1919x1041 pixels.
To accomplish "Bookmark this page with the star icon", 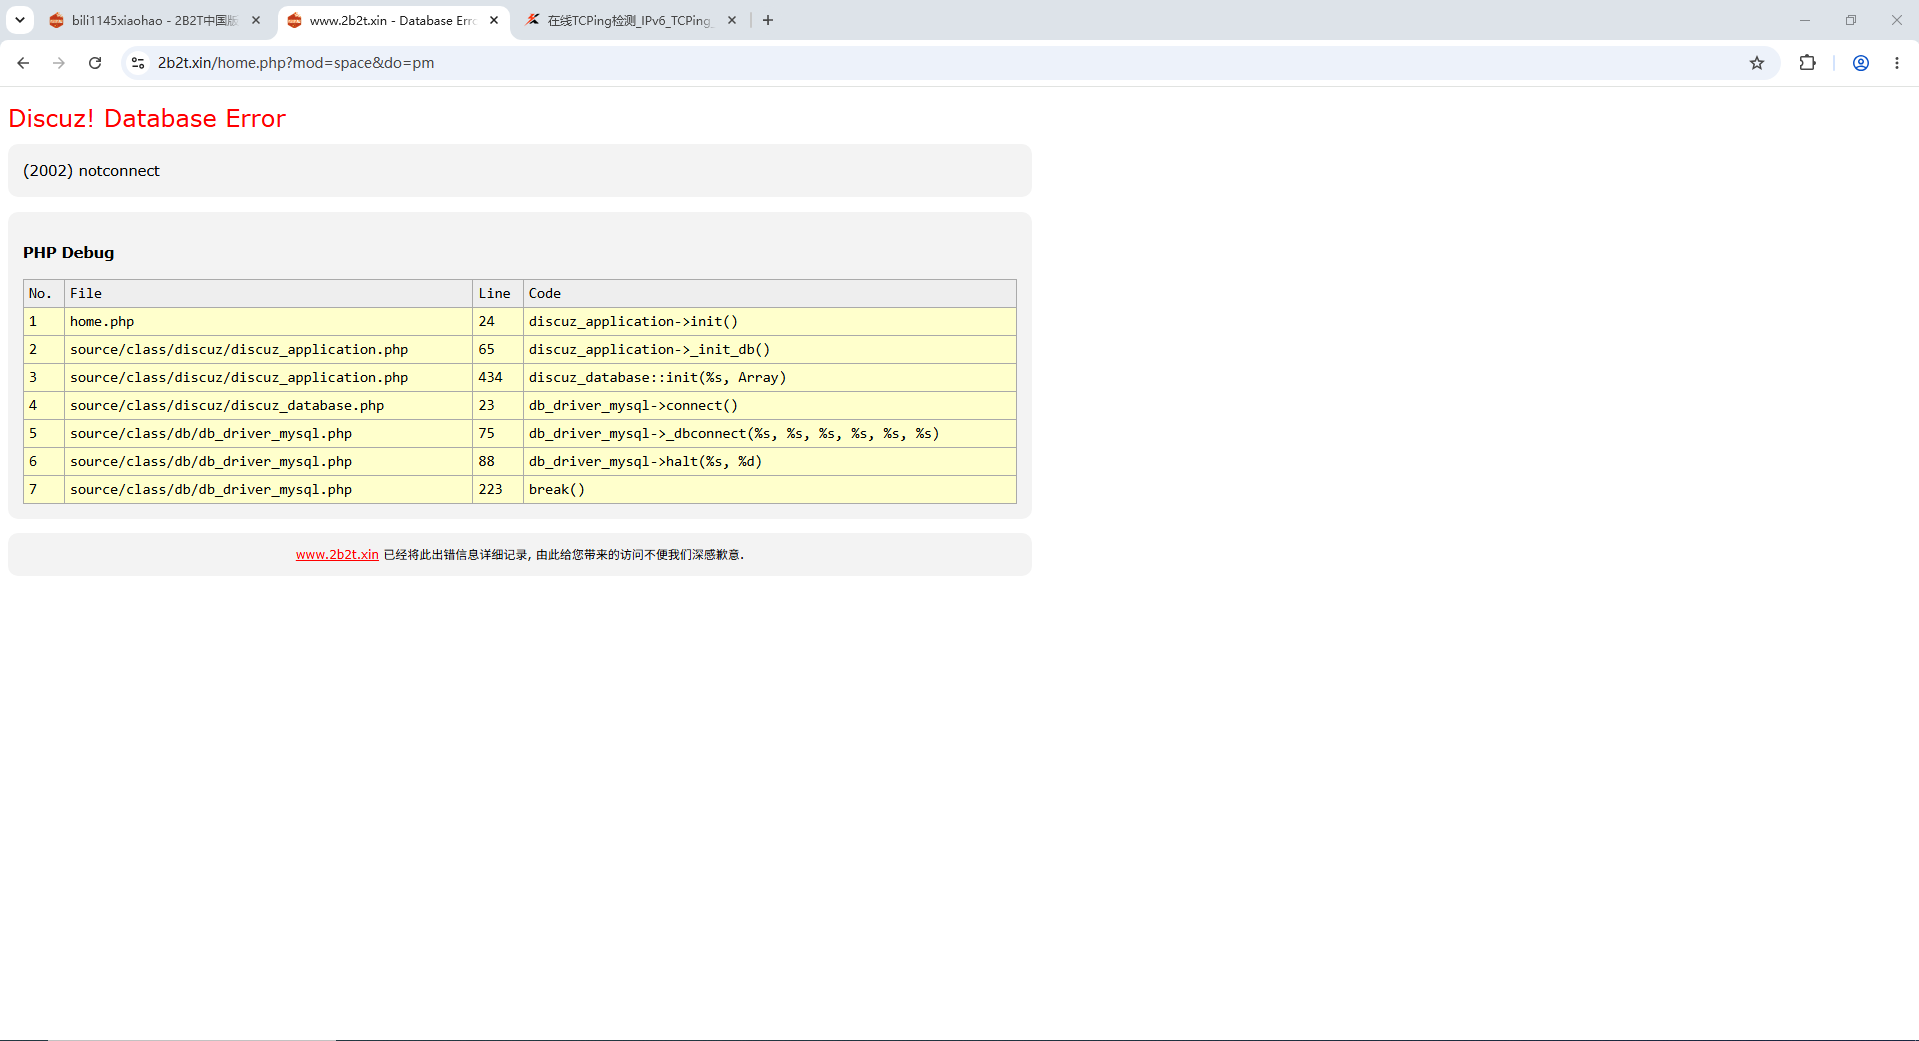I will (1757, 63).
